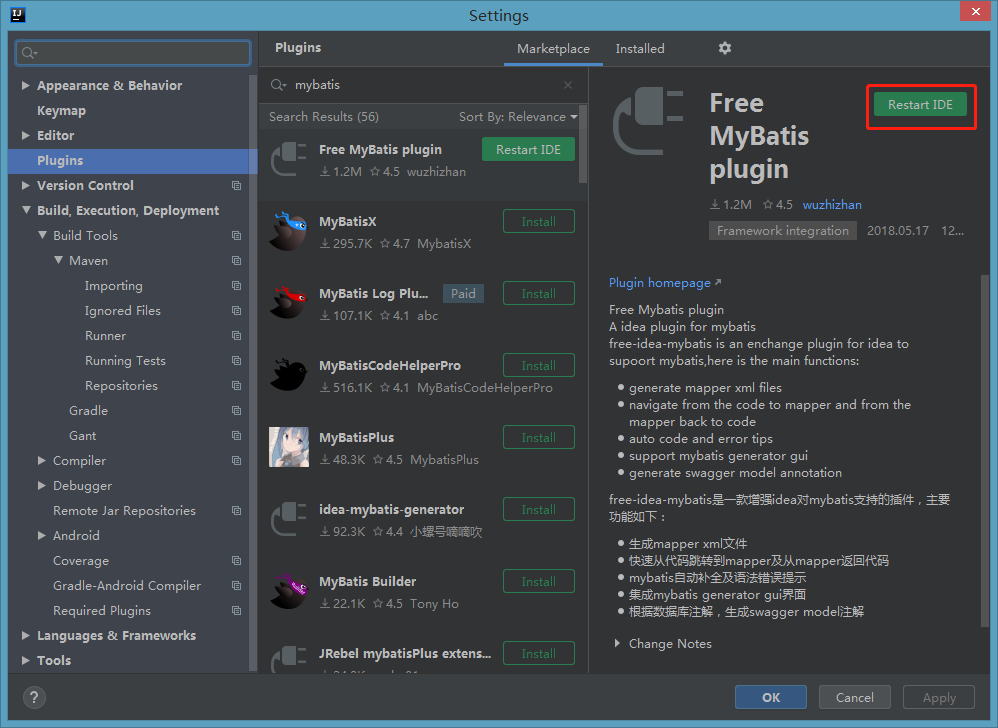Click project-level icon beside Coverage

pos(236,561)
